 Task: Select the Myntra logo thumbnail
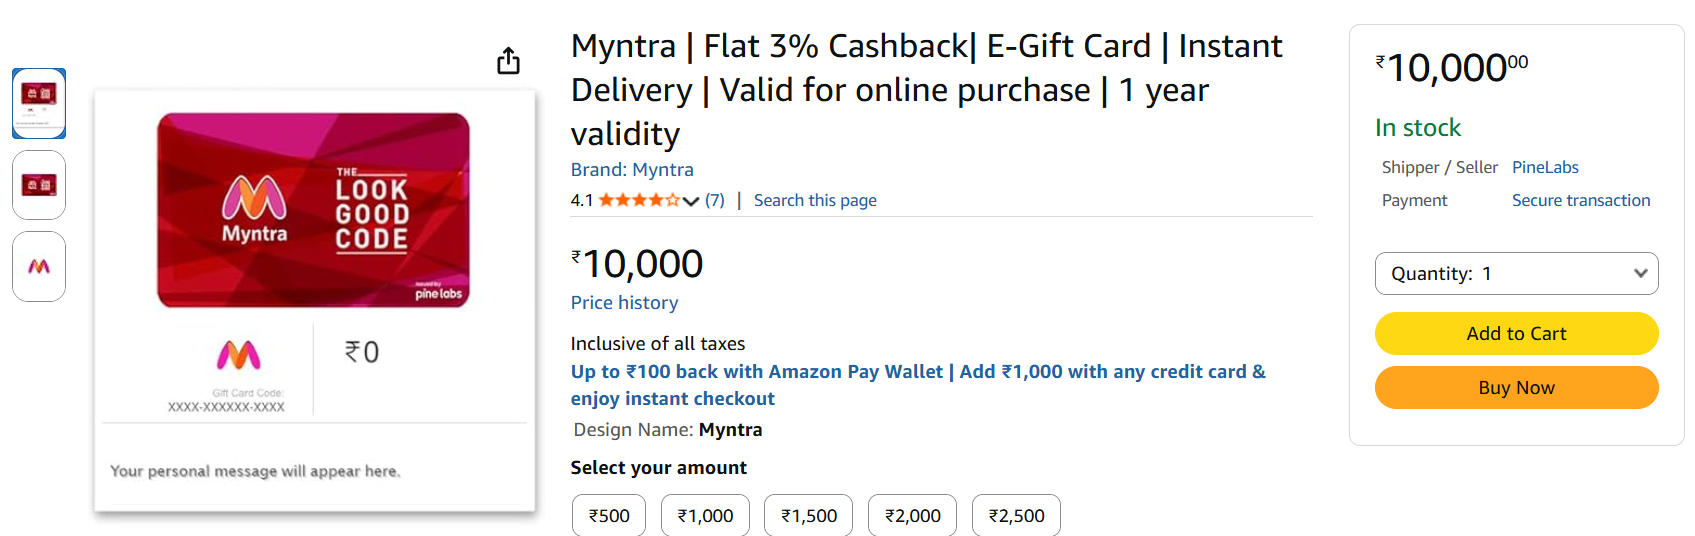pos(39,266)
